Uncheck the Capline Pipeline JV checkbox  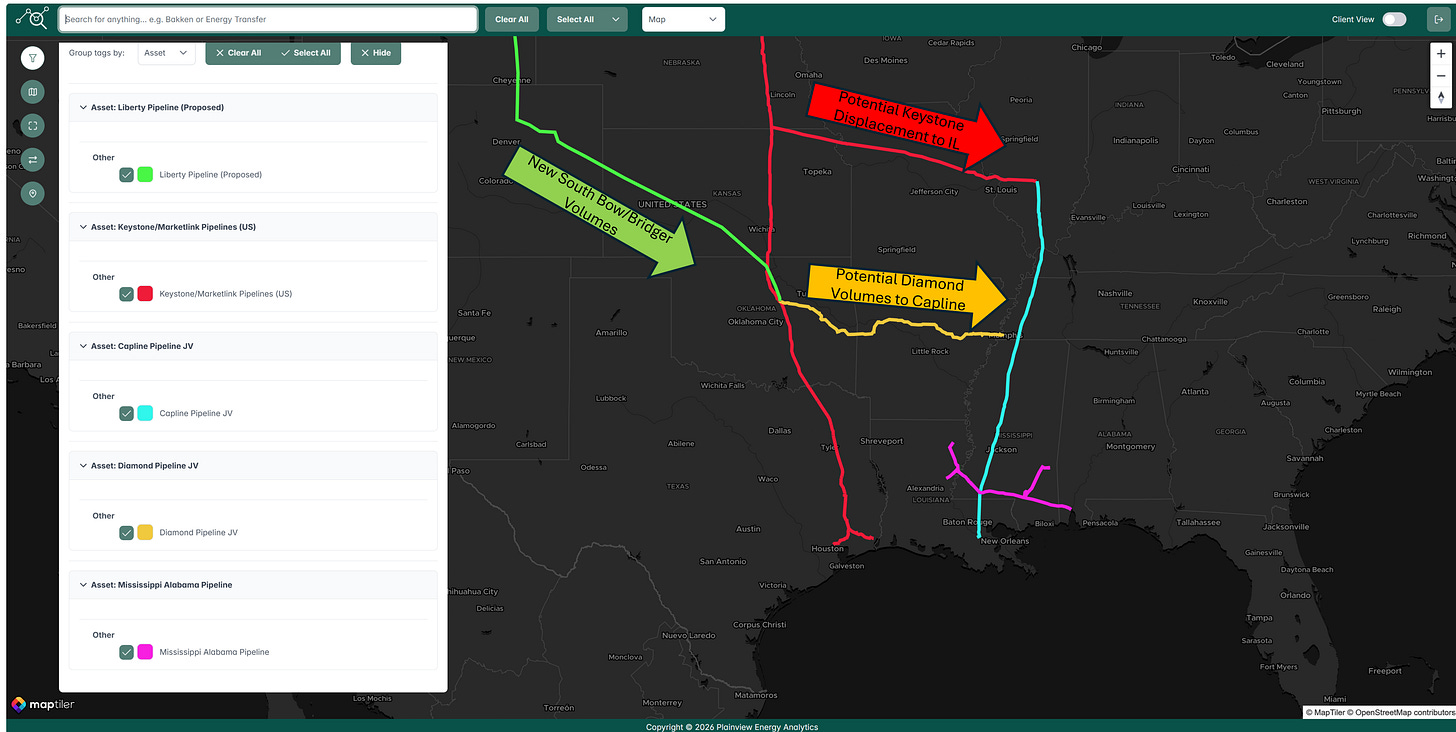coord(126,413)
